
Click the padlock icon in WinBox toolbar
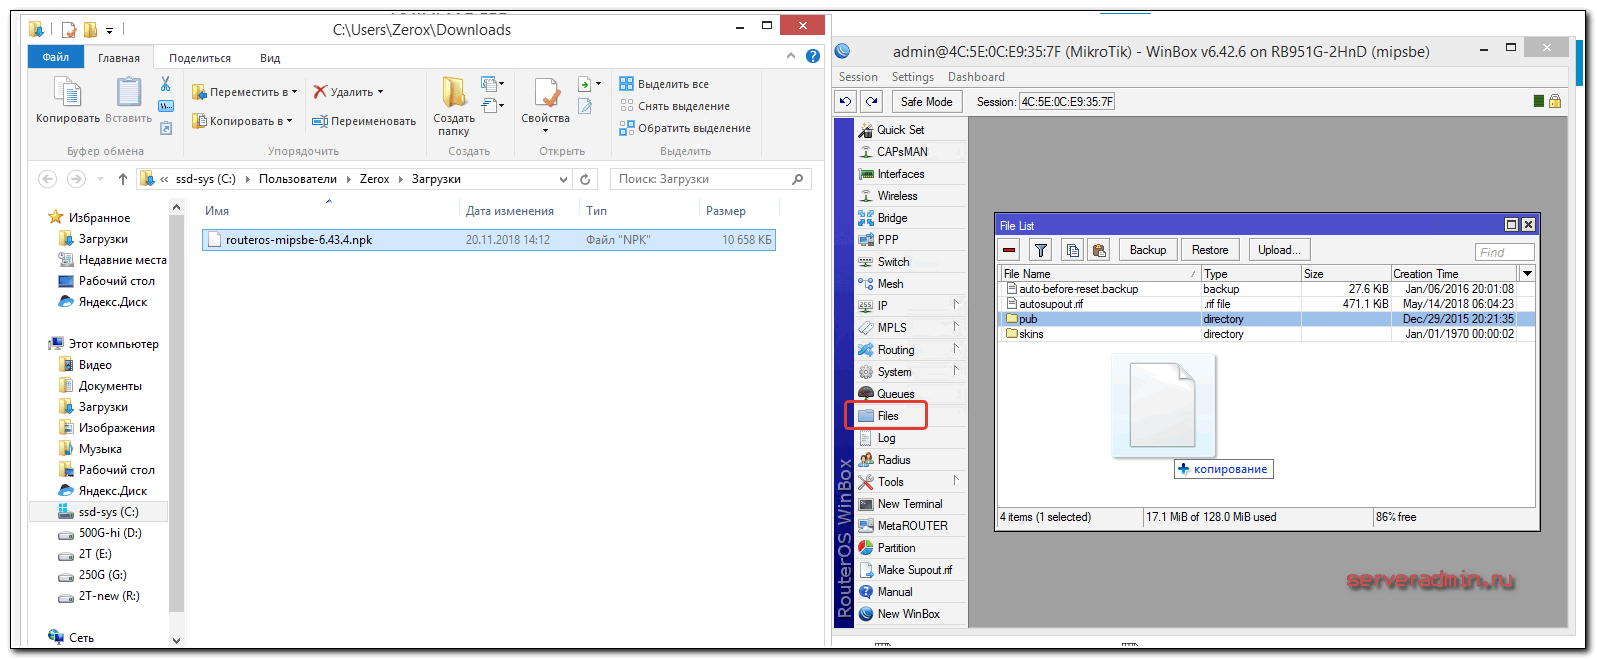[1555, 101]
